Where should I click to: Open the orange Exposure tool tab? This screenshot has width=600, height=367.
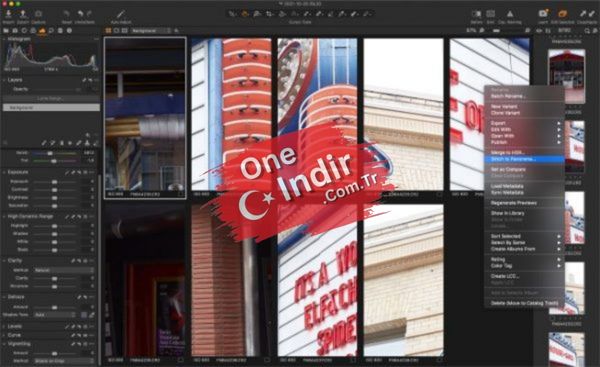[42, 31]
